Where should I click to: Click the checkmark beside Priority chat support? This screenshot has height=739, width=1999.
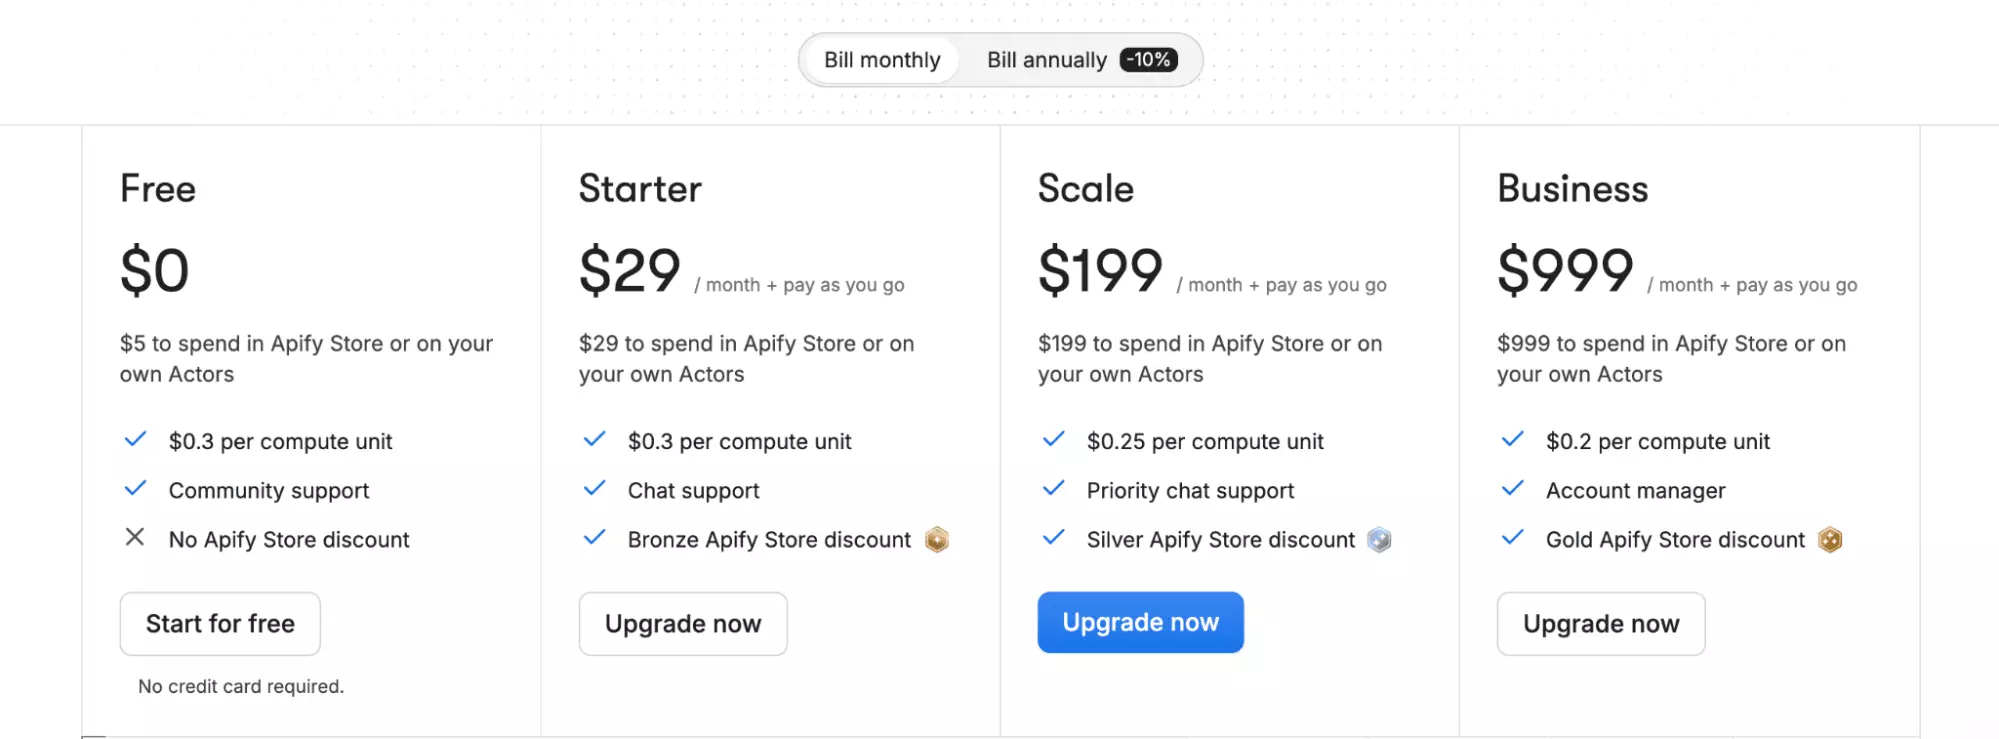[x=1053, y=489]
